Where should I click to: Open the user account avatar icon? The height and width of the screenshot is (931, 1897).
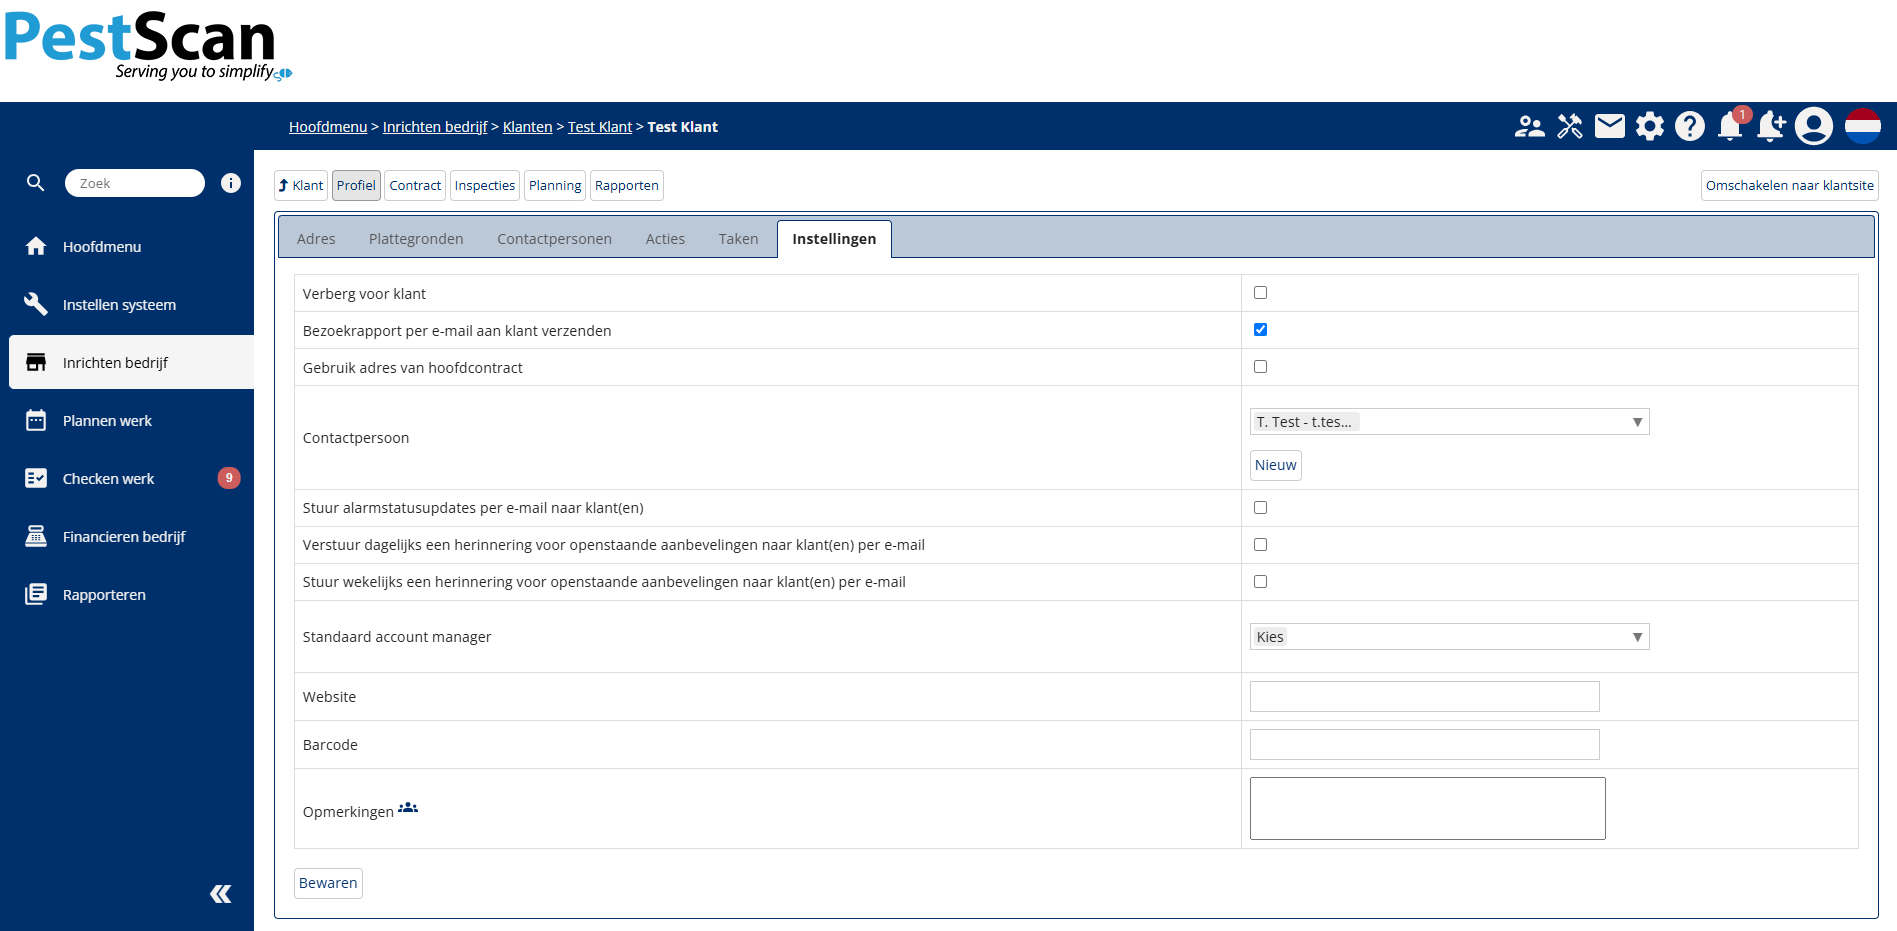[1814, 127]
